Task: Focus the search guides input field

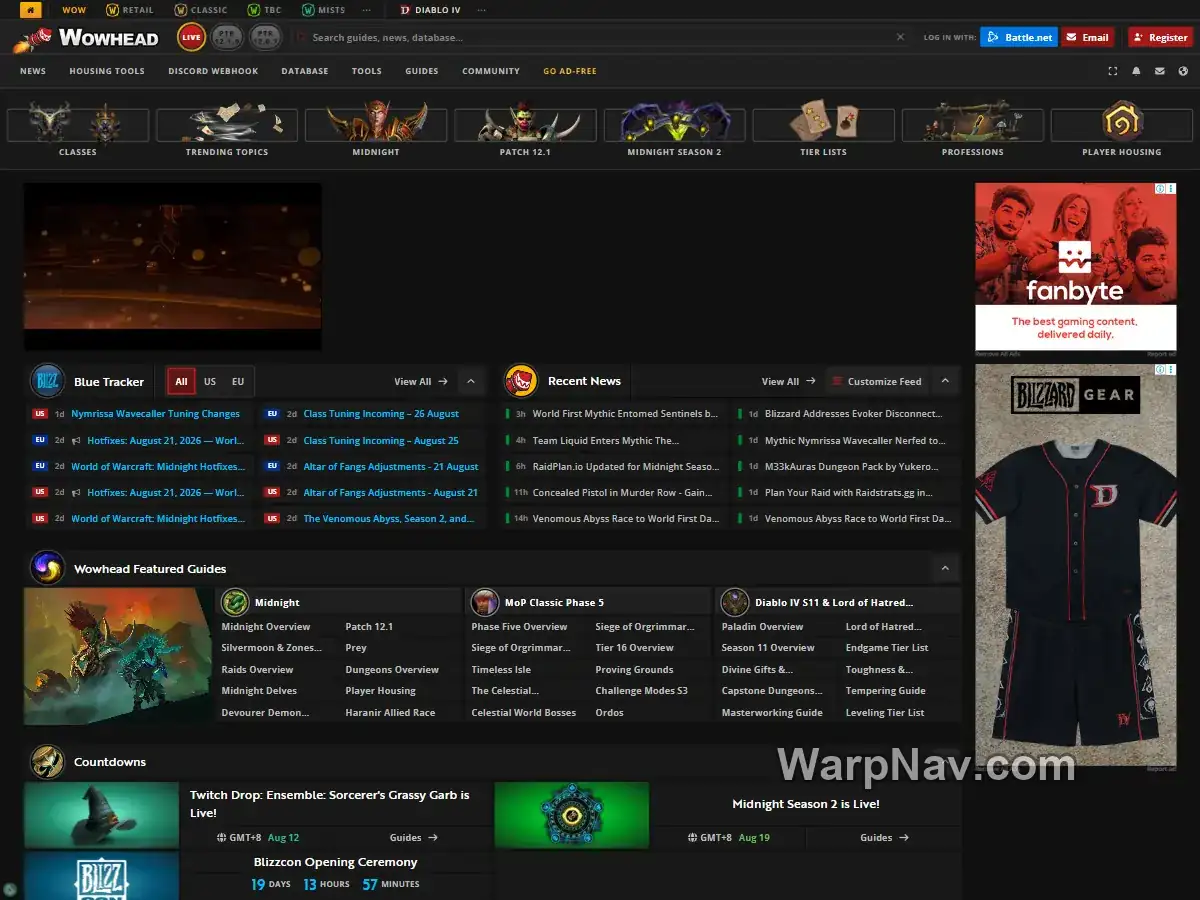Action: pos(600,37)
